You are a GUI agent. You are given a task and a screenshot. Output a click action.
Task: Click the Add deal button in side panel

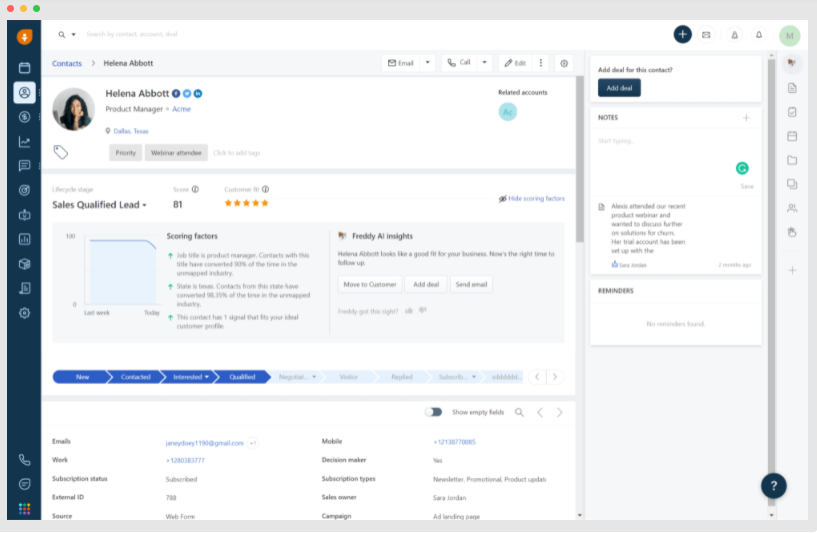click(x=619, y=88)
